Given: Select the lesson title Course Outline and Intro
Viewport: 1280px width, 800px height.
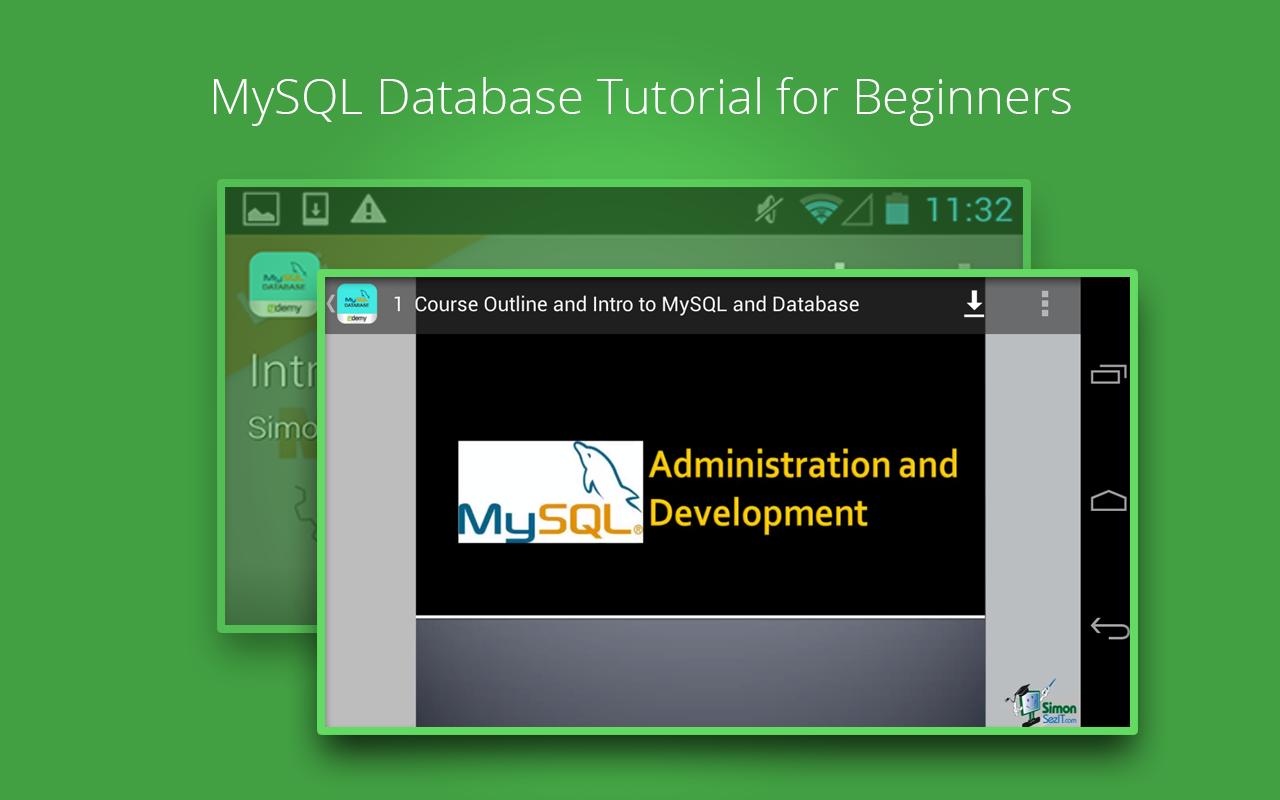Looking at the screenshot, I should coord(637,304).
